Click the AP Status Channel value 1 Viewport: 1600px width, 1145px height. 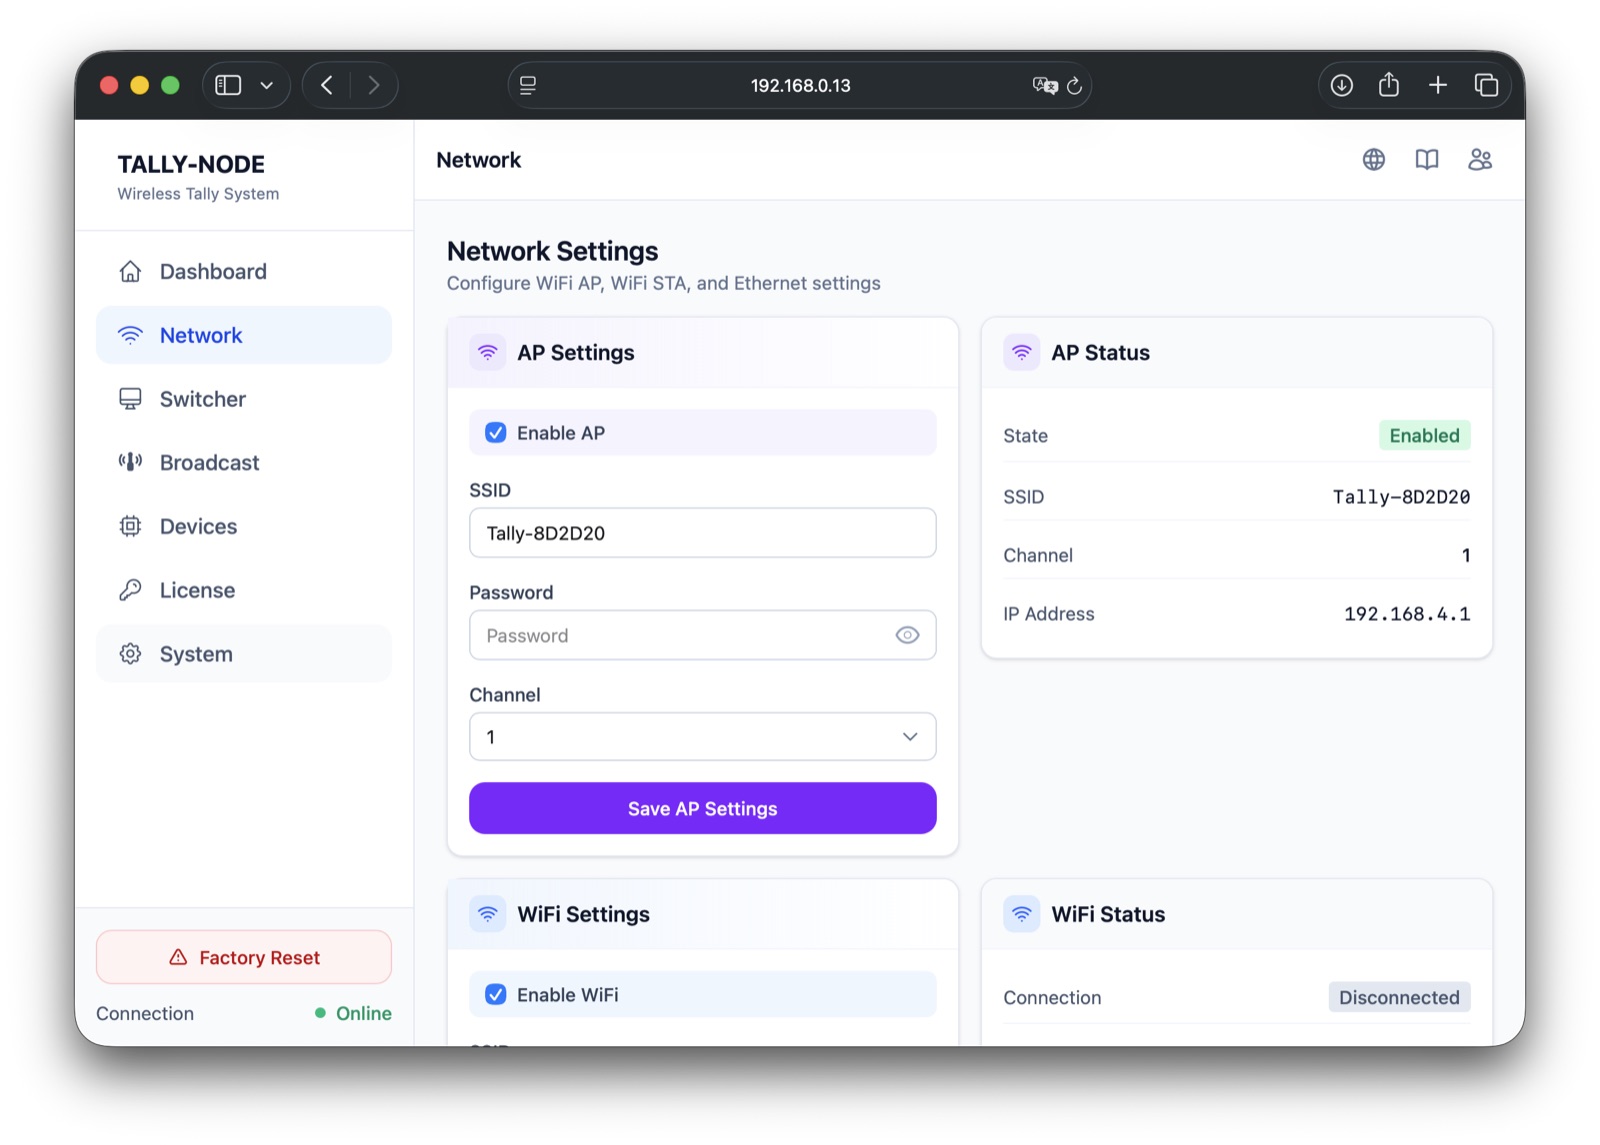(x=1466, y=555)
